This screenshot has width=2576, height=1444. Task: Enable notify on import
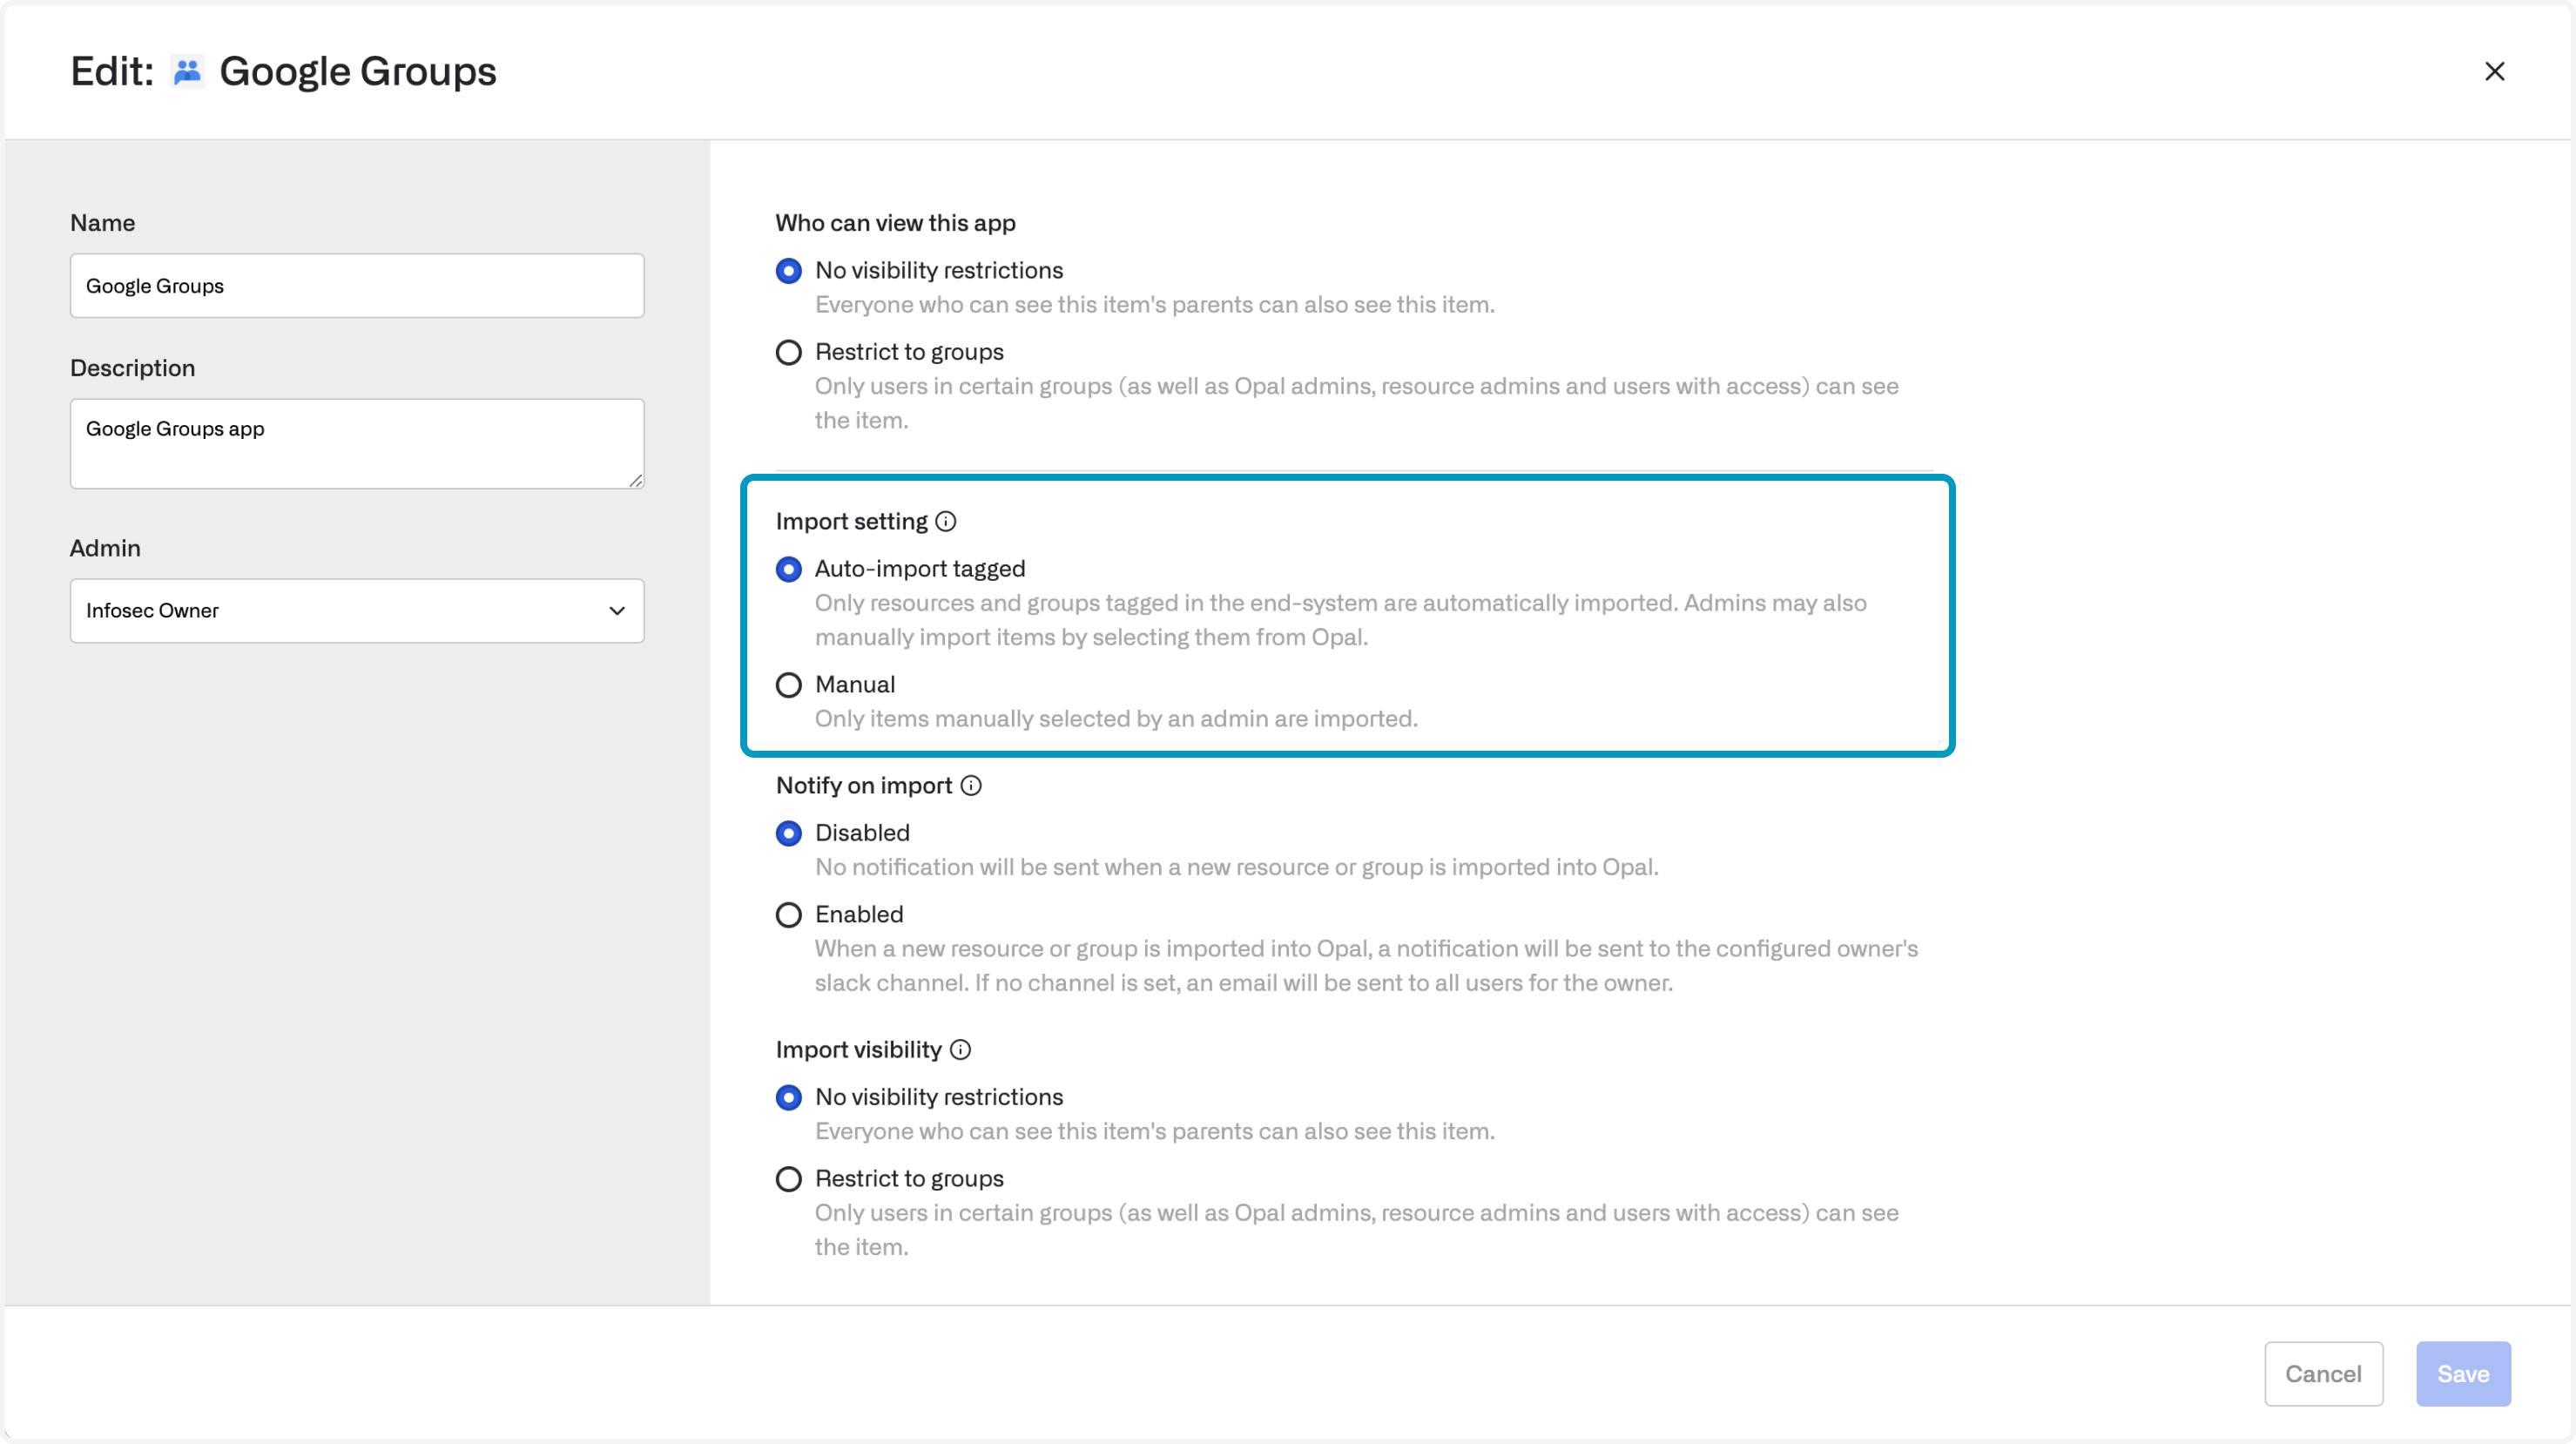click(x=789, y=915)
